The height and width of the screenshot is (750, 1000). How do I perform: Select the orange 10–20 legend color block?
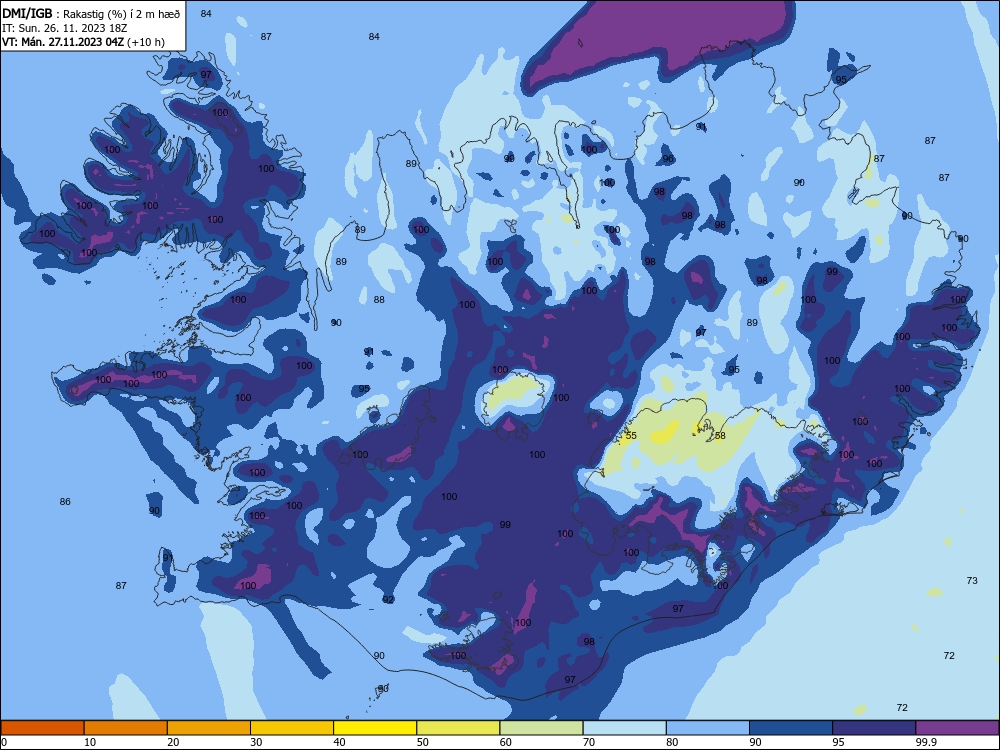126,728
